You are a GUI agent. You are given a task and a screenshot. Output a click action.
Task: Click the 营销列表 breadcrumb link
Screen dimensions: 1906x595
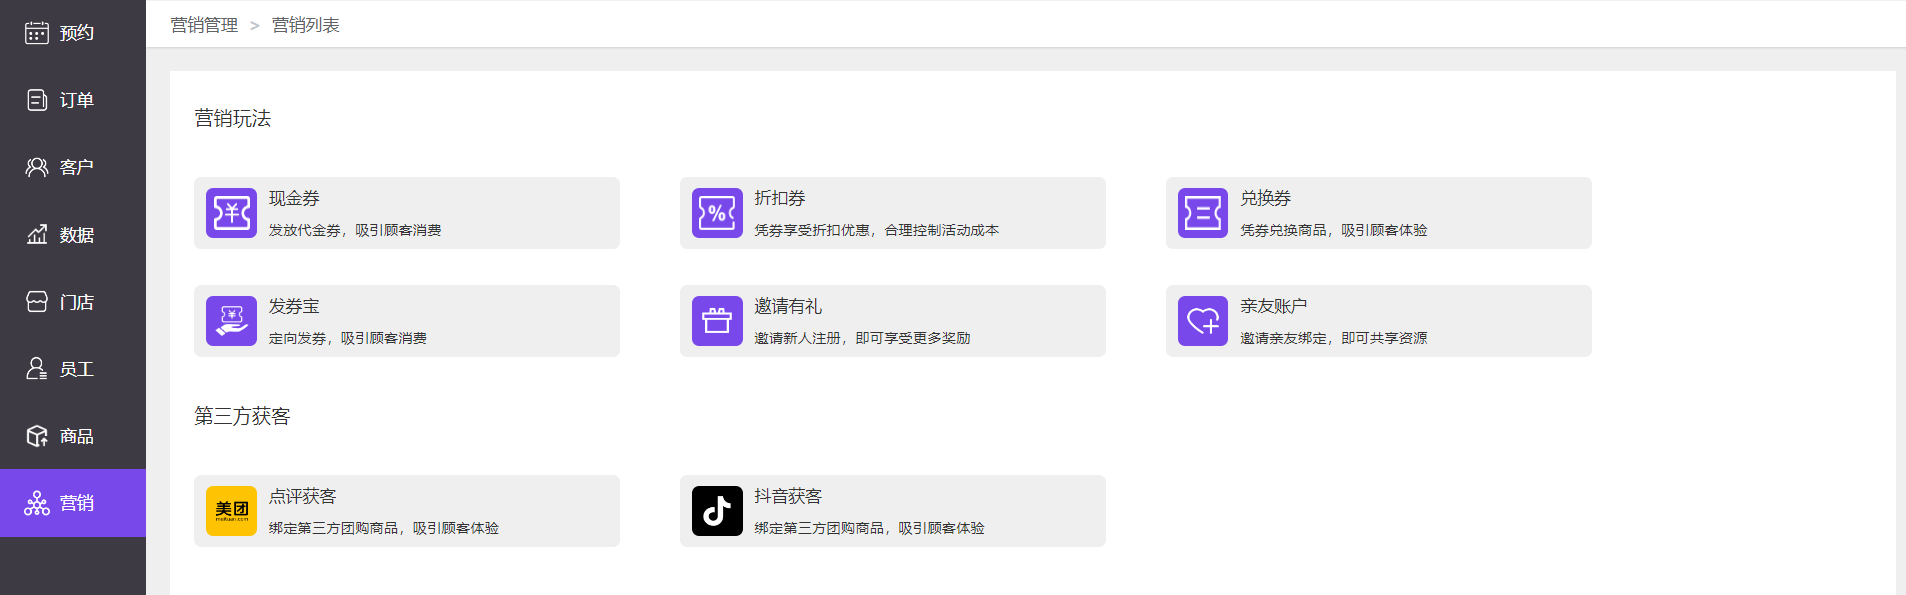point(306,25)
